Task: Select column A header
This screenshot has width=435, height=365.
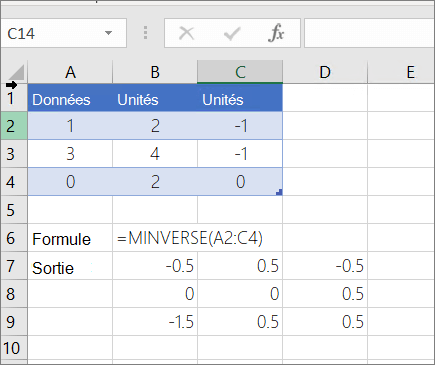Action: click(x=70, y=72)
